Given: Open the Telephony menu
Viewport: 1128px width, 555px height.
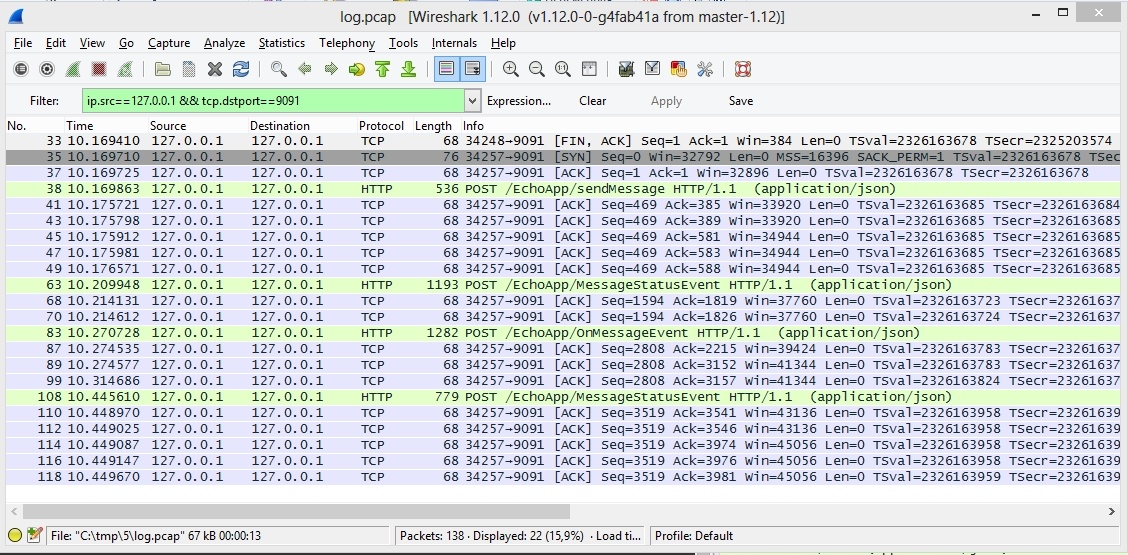Looking at the screenshot, I should pos(346,43).
